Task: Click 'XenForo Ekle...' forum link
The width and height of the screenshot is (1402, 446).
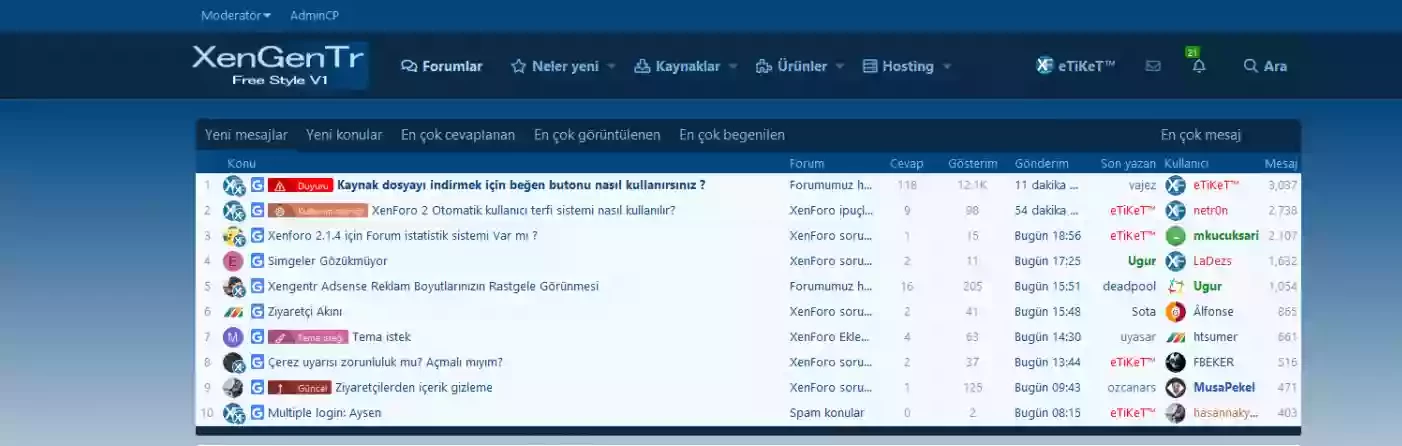Action: point(830,337)
